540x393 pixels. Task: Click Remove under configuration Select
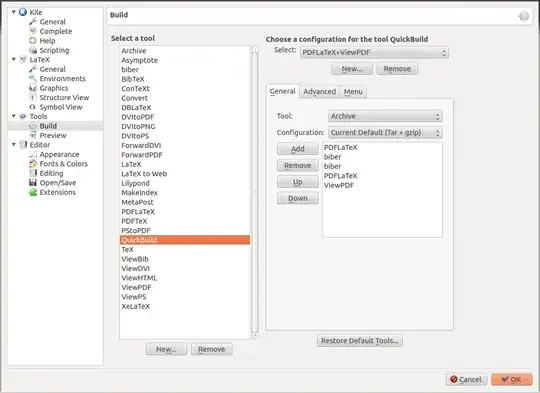tap(397, 69)
